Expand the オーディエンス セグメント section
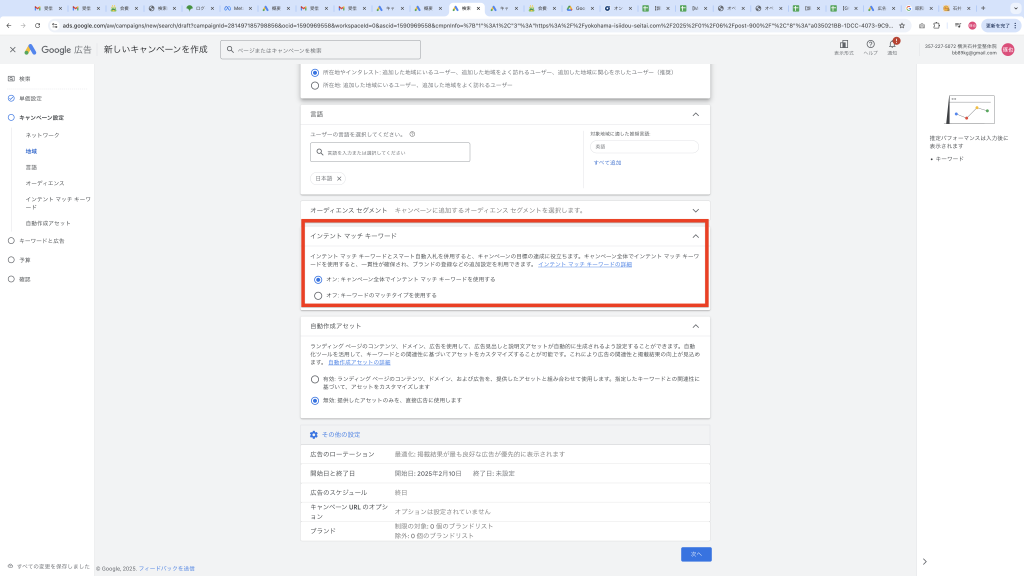Viewport: 1024px width, 576px height. point(696,210)
